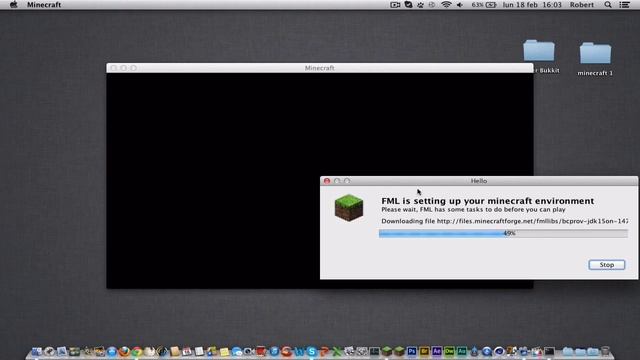Open the volume control in menu bar
640x360 pixels.
point(460,5)
